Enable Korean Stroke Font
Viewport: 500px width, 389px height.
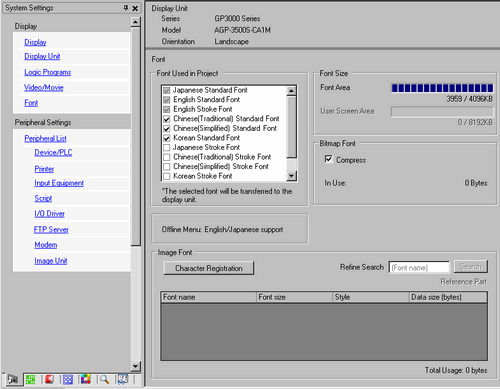[167, 176]
